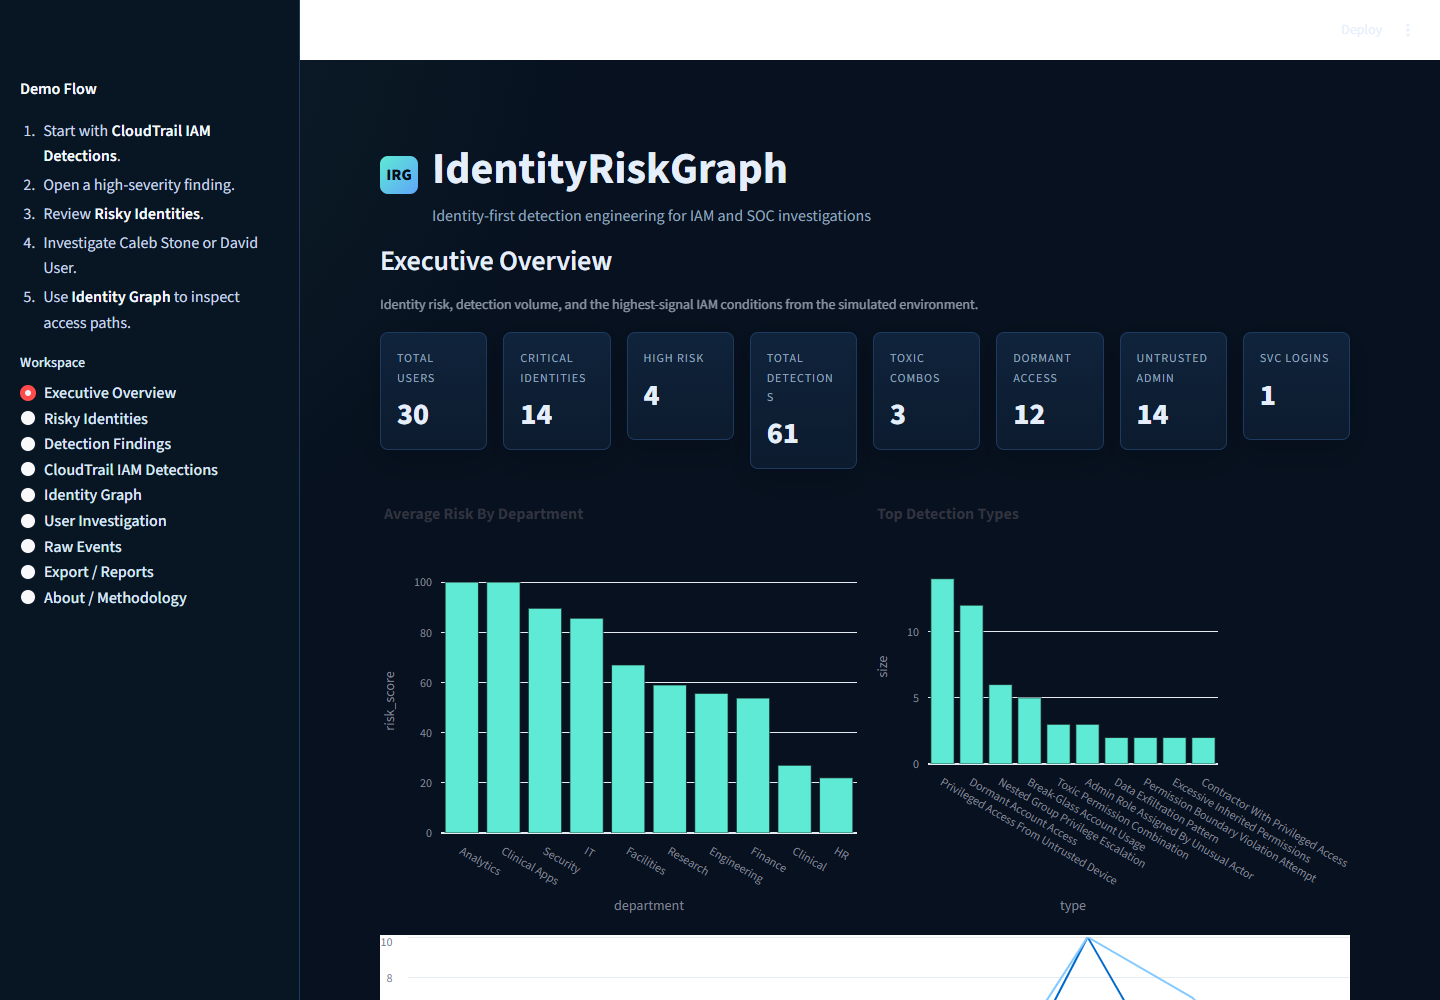Click the 'Use Identity Graph' demo step

point(142,310)
